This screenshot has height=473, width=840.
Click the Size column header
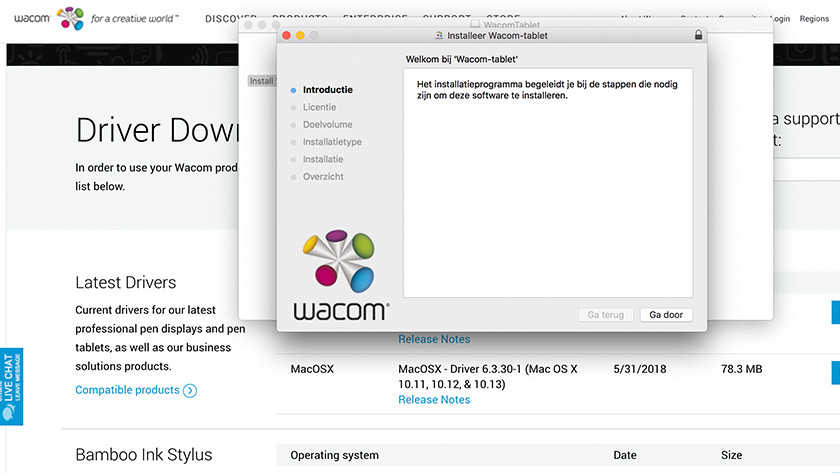(x=731, y=455)
